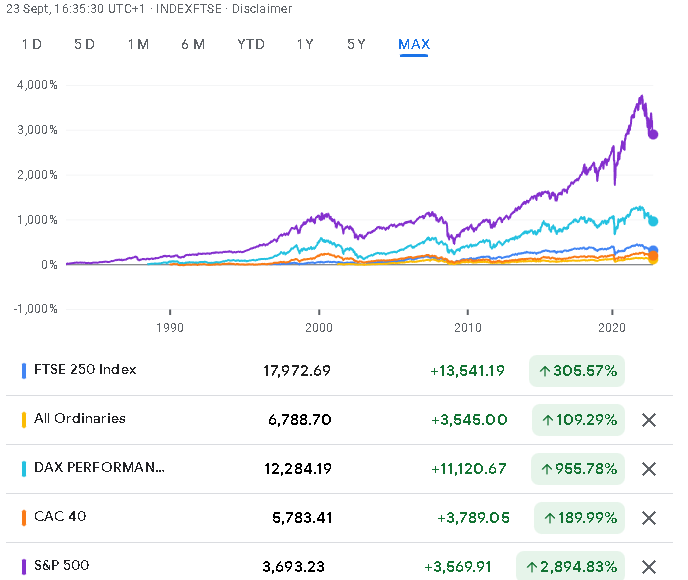Click the 3,000% y-axis label
Screen dimensions: 688x580
click(37, 130)
